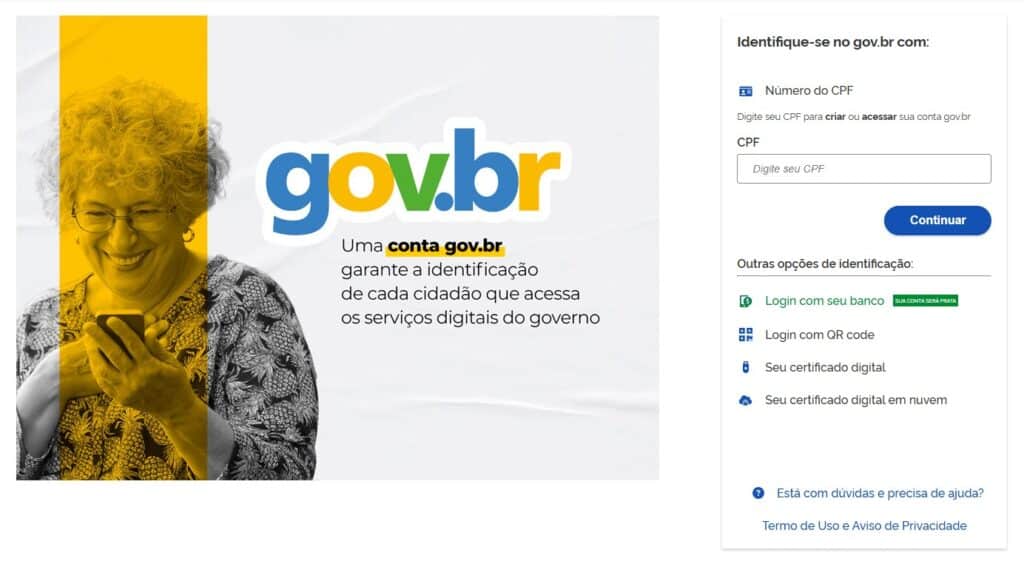The width and height of the screenshot is (1024, 564).
Task: Click the digital certificate USB token icon
Action: click(745, 368)
